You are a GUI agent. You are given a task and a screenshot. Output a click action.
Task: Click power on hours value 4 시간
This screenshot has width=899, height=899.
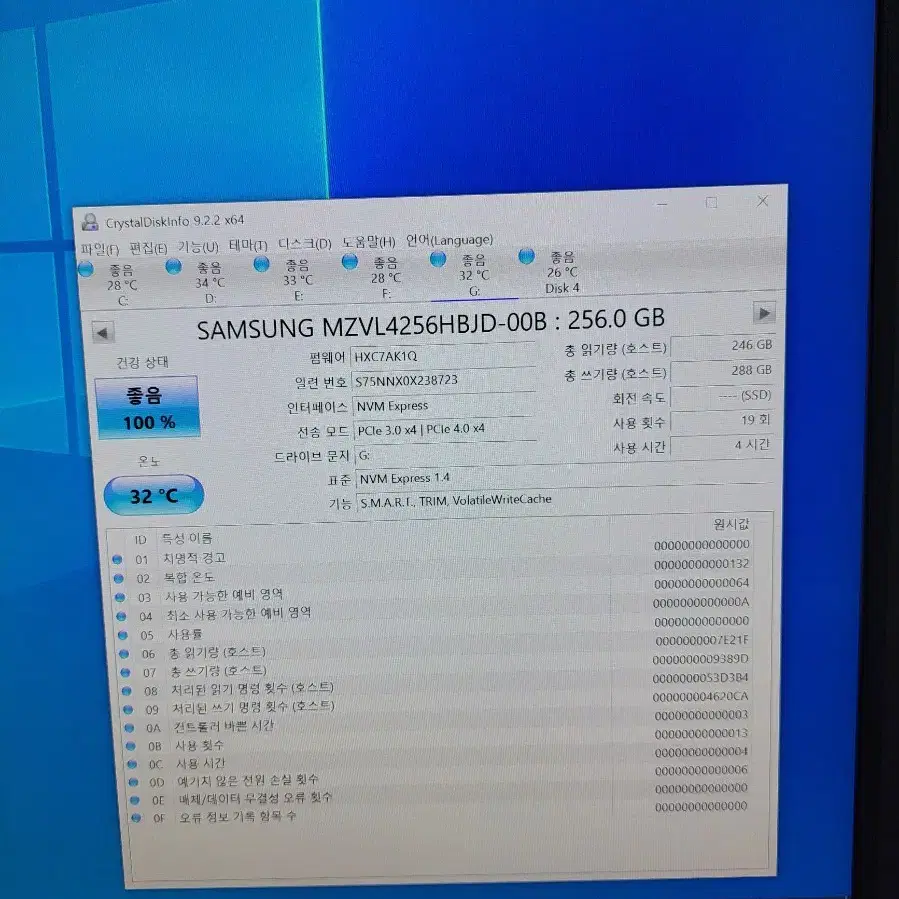coord(723,445)
